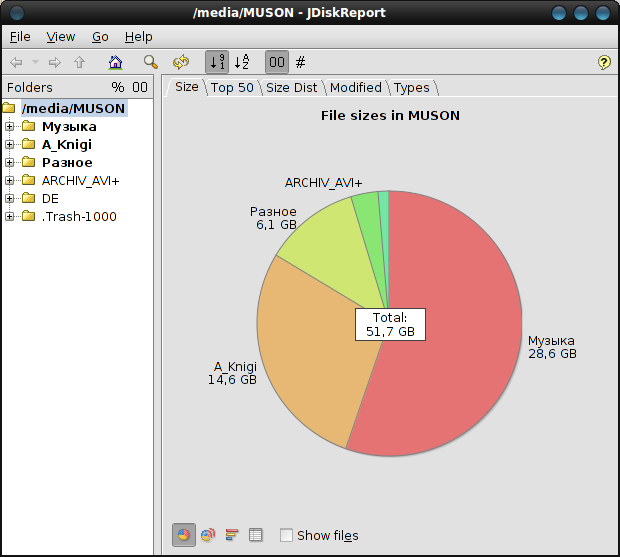620x557 pixels.
Task: Expand the Музыка folder node
Action: tap(9, 127)
